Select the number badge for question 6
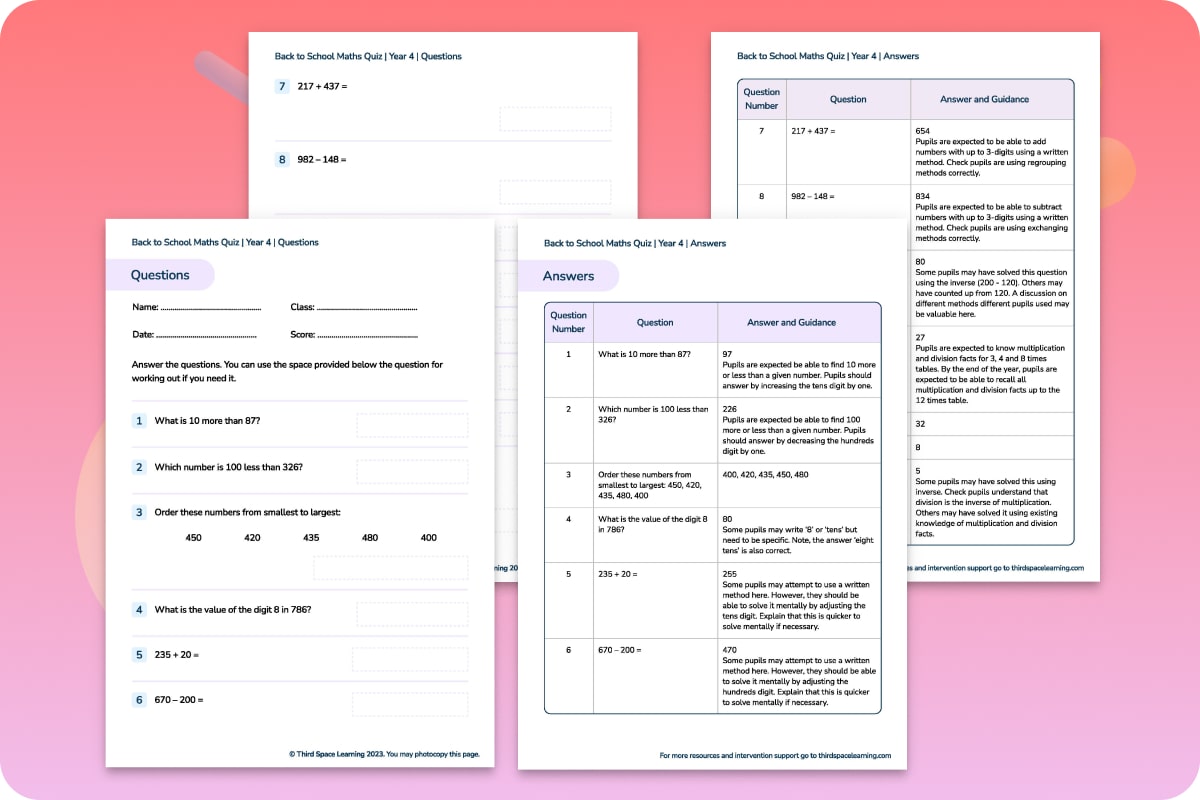Screen dimensions: 1200x800 click(x=139, y=700)
